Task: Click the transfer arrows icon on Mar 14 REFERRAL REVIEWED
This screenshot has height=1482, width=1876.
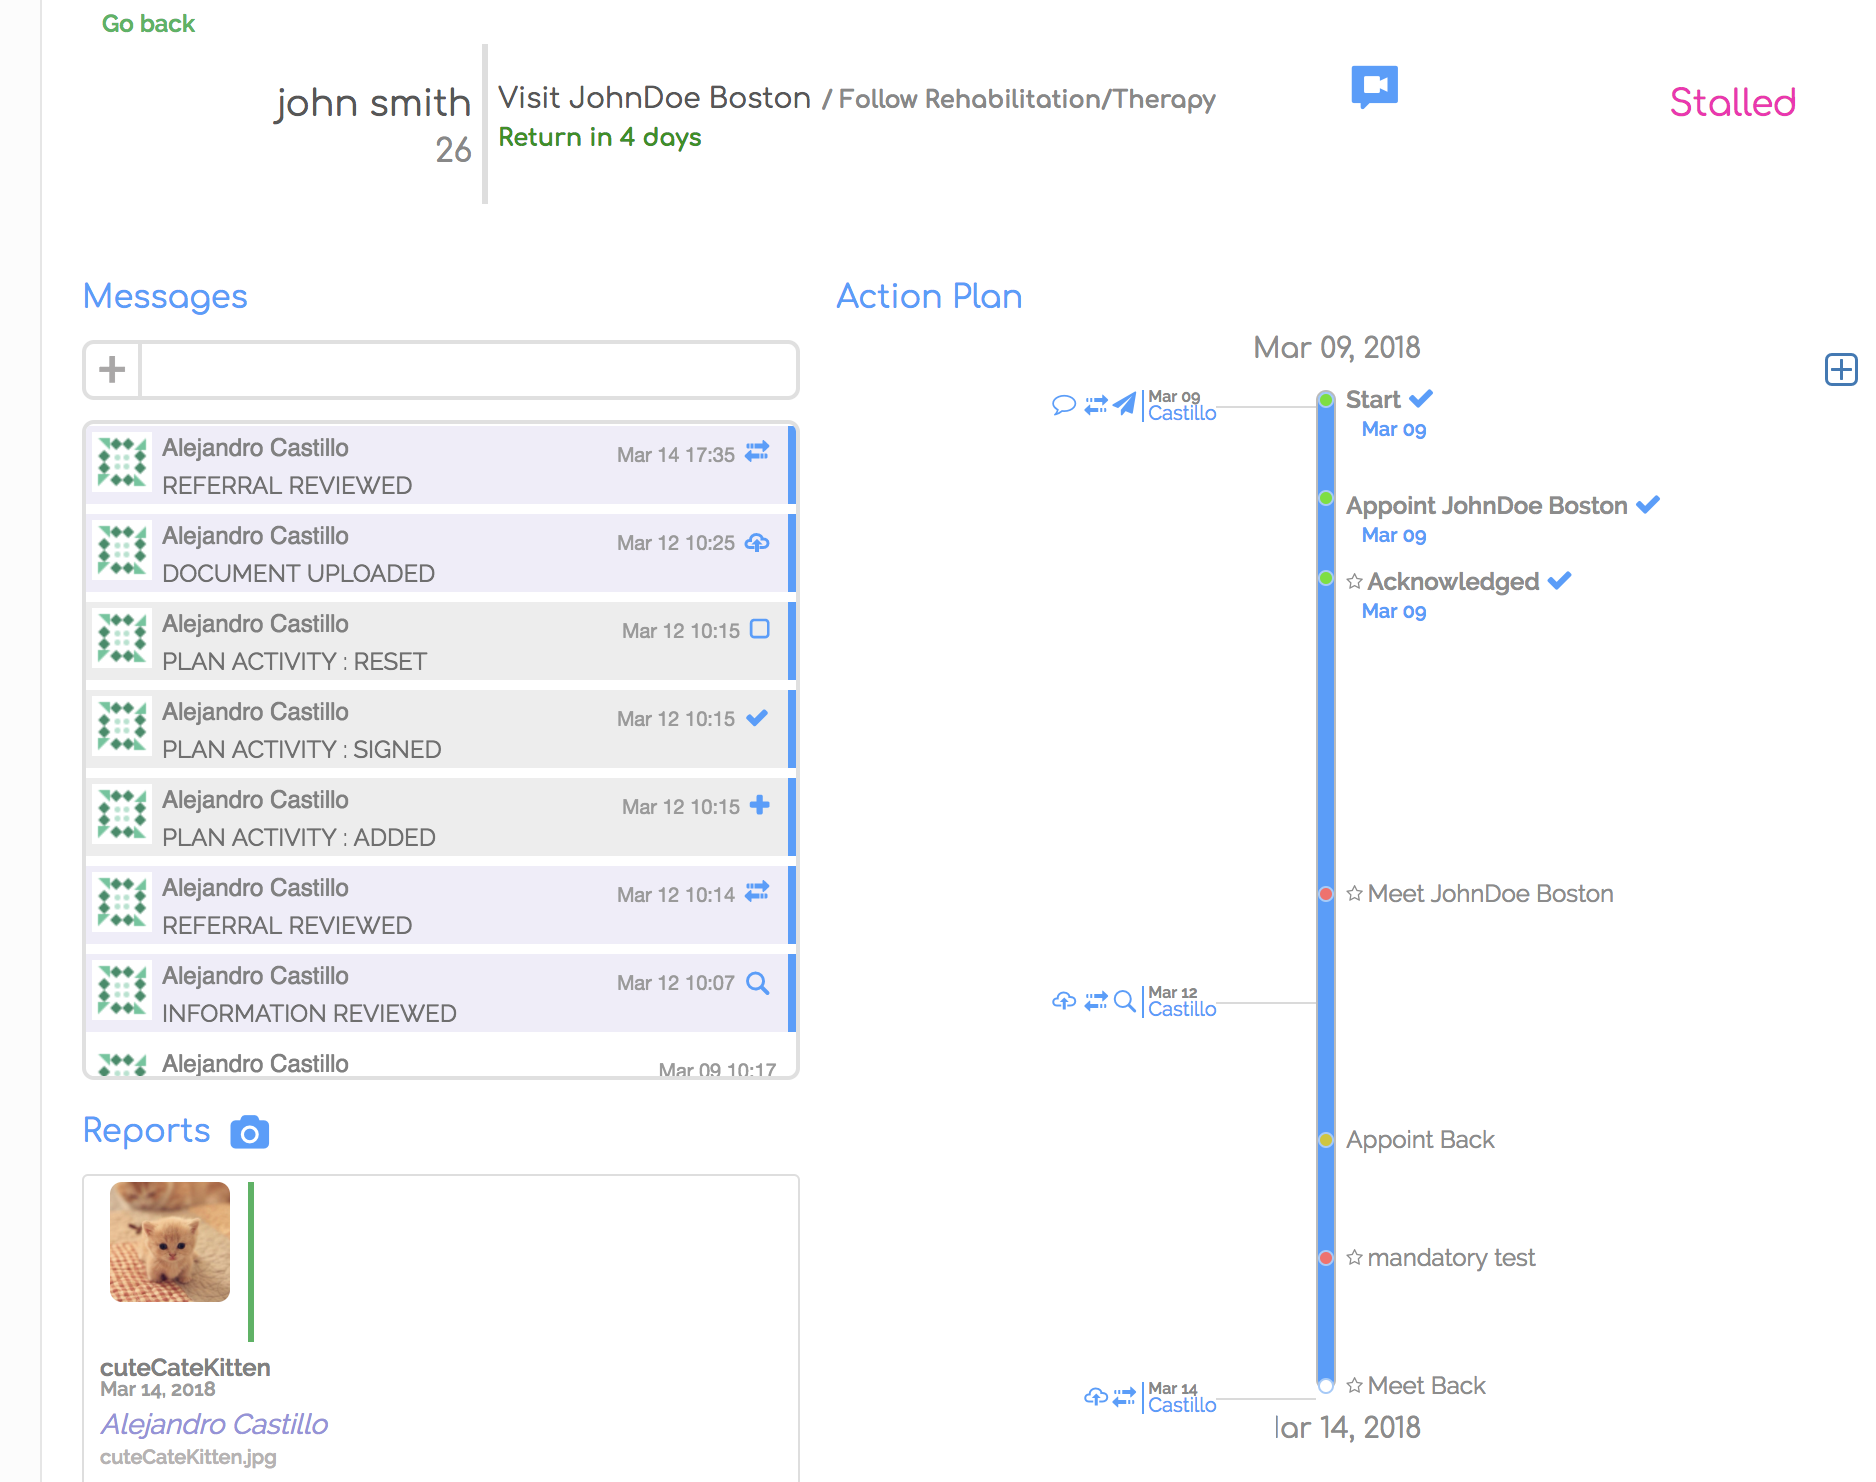Action: click(757, 453)
